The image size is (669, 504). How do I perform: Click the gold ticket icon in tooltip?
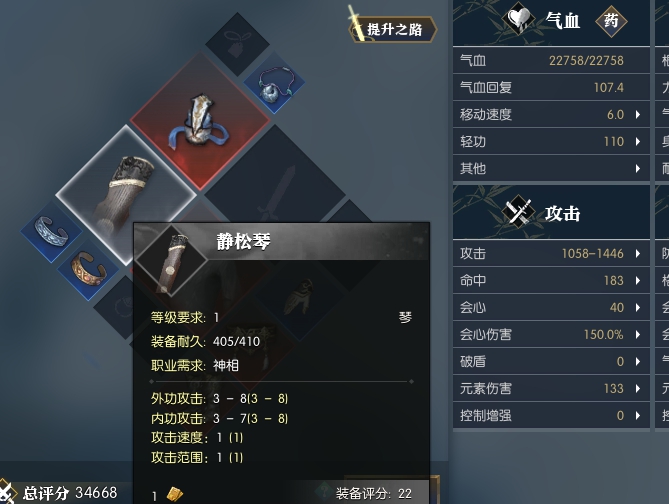tap(175, 494)
